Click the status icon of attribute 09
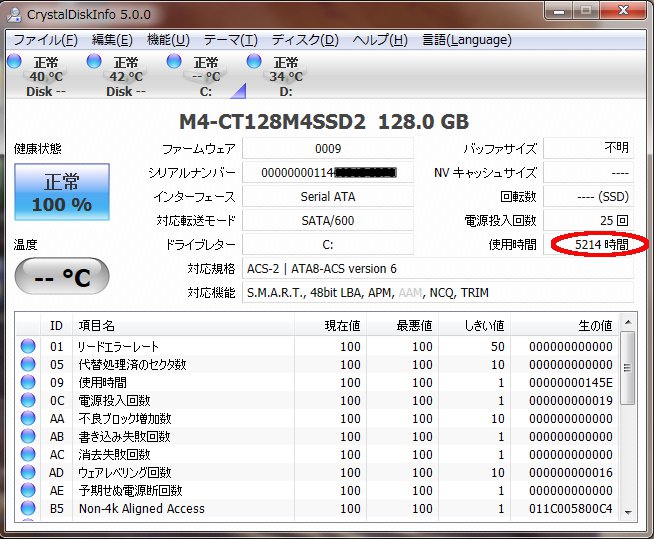Viewport: 654px width, 540px height. 28,382
